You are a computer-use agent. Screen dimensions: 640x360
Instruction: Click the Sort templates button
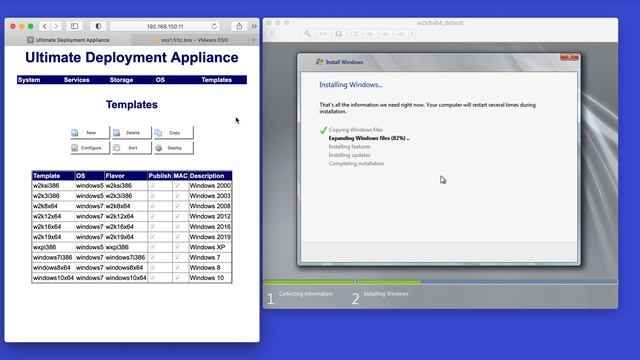(131, 148)
